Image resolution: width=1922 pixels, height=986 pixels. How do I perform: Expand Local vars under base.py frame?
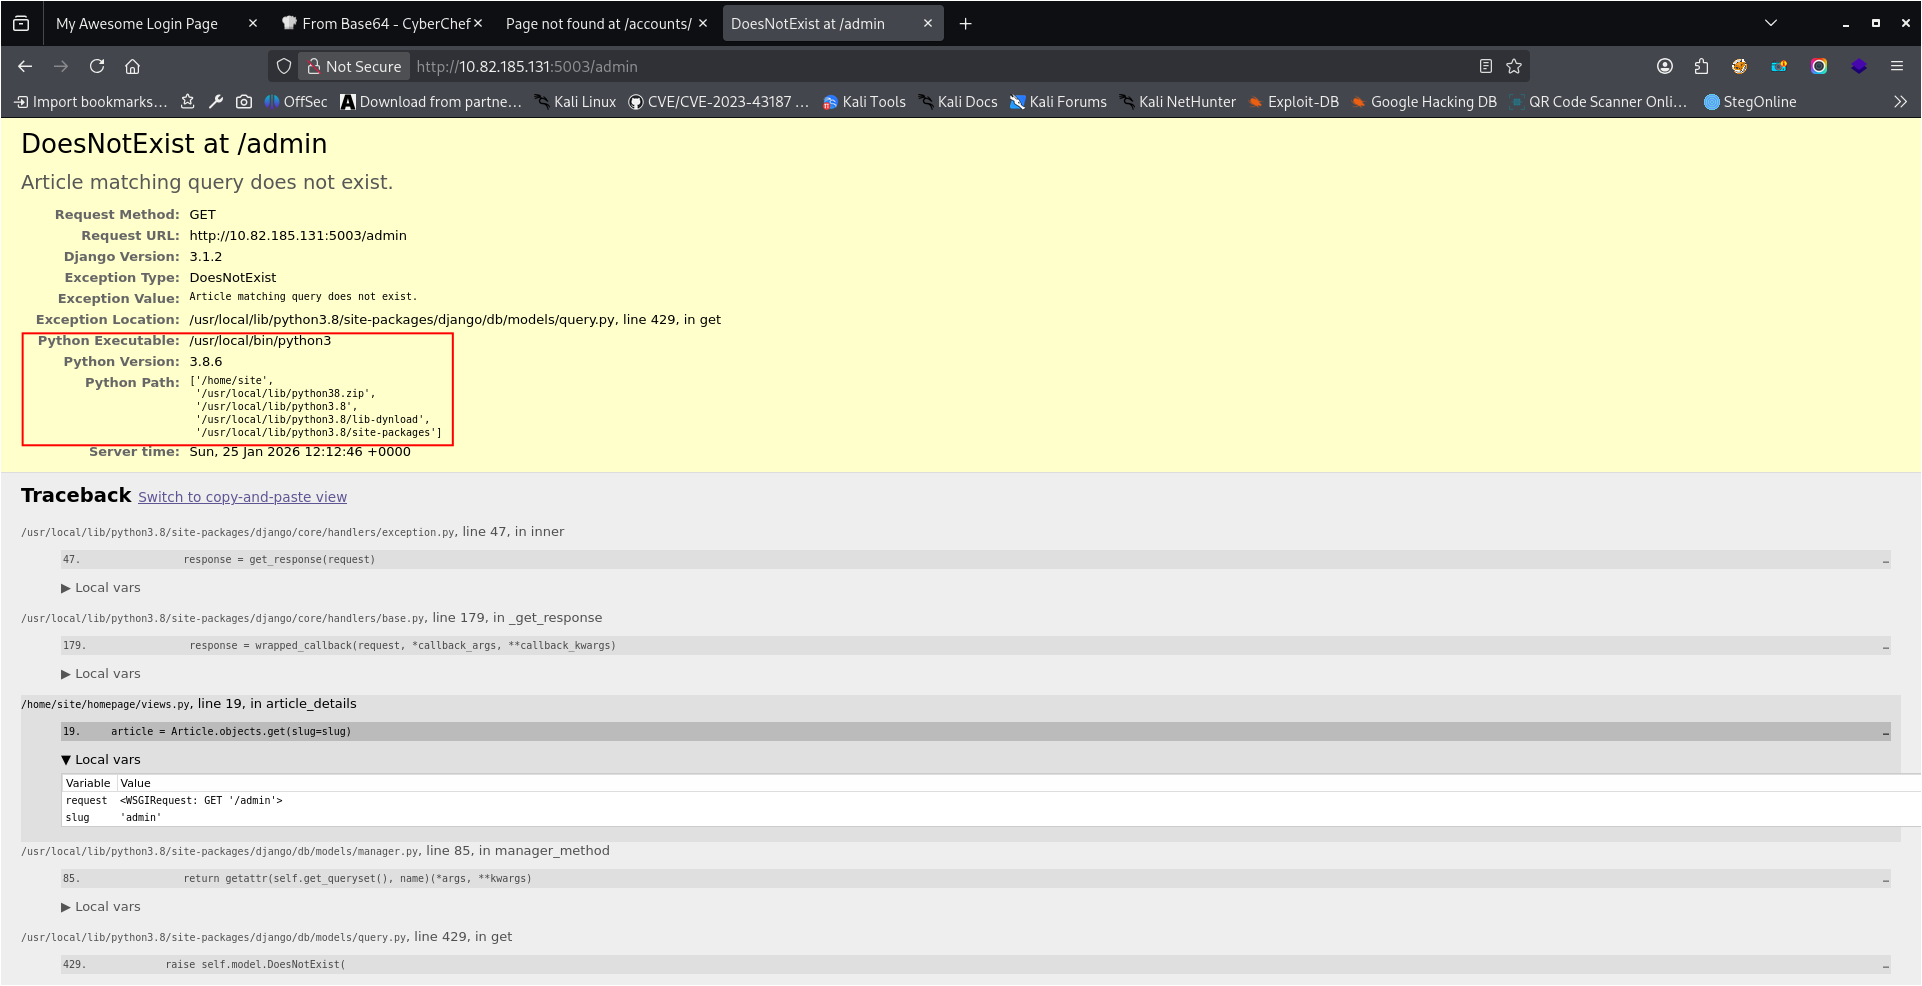tap(101, 674)
